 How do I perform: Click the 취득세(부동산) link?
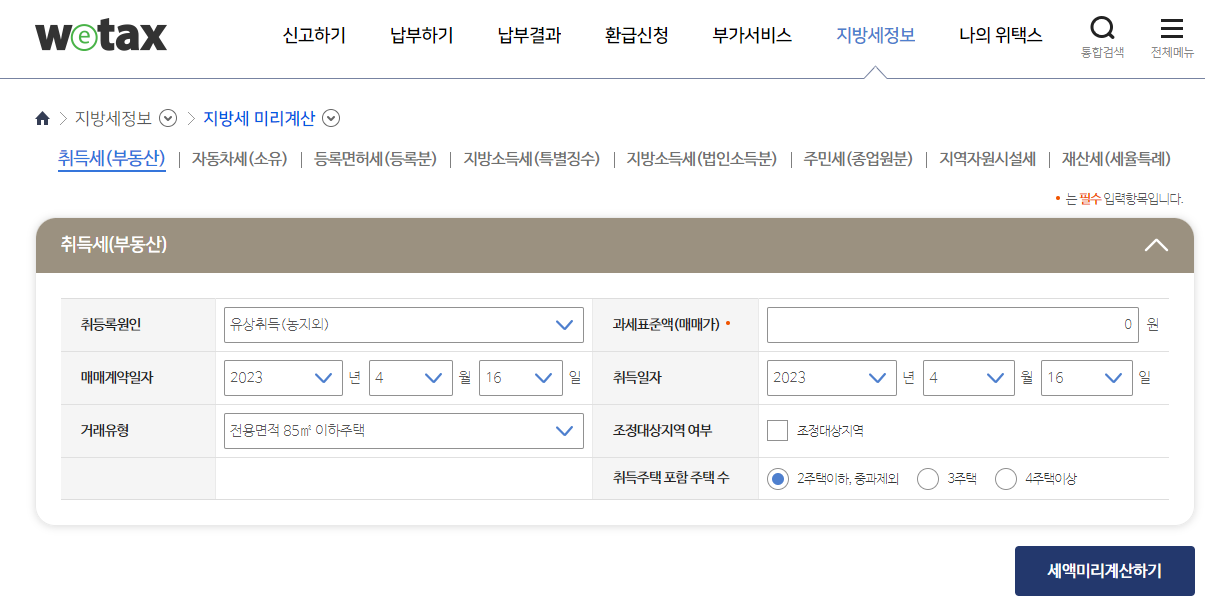(112, 158)
